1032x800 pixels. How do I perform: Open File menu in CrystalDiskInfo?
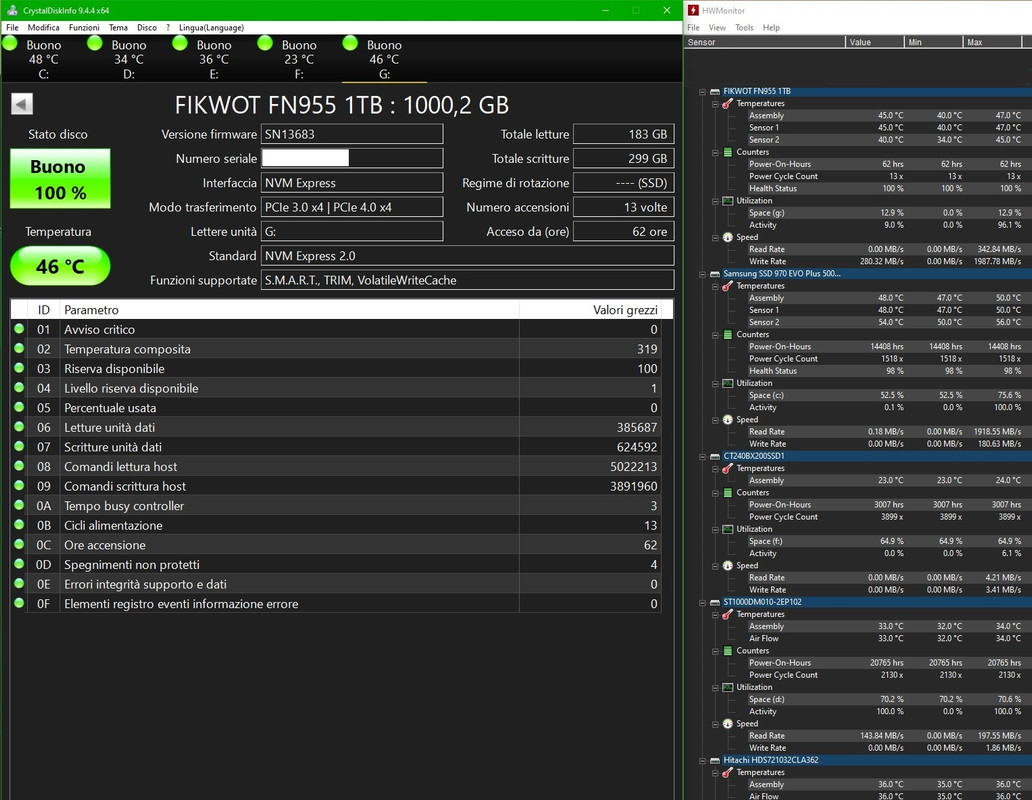[x=13, y=28]
